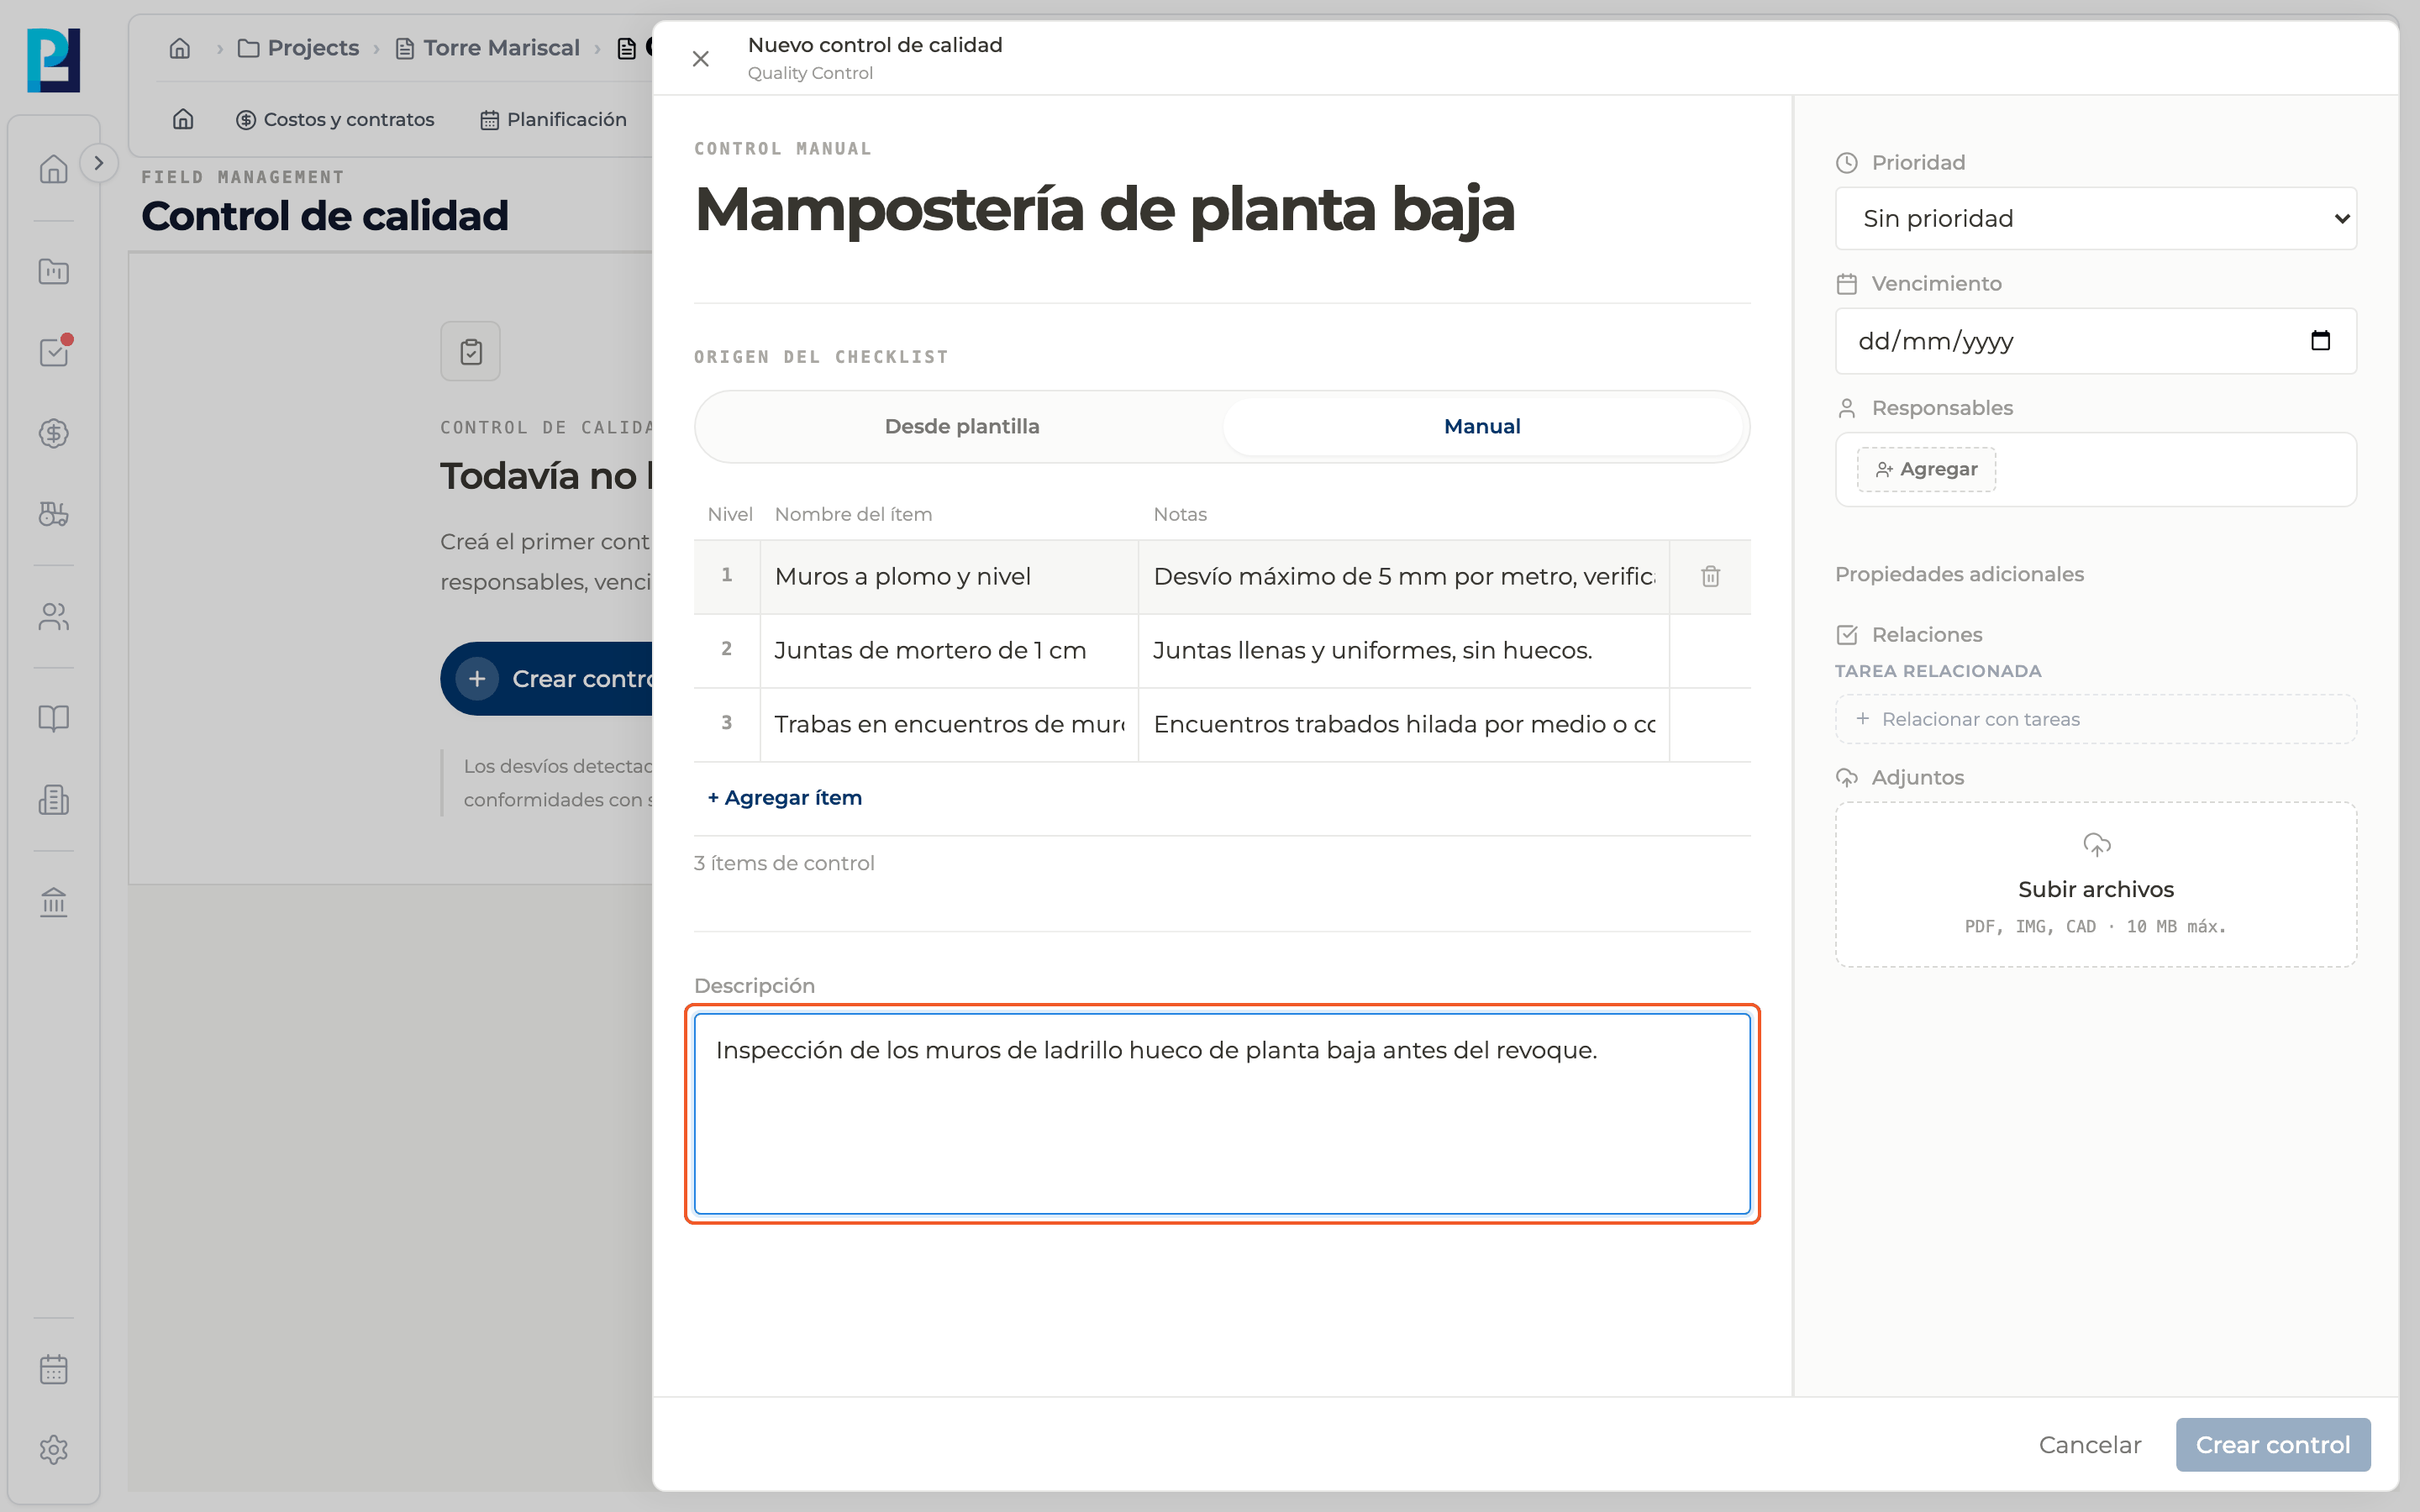
Task: Open the Prioridad dropdown
Action: click(x=2096, y=219)
